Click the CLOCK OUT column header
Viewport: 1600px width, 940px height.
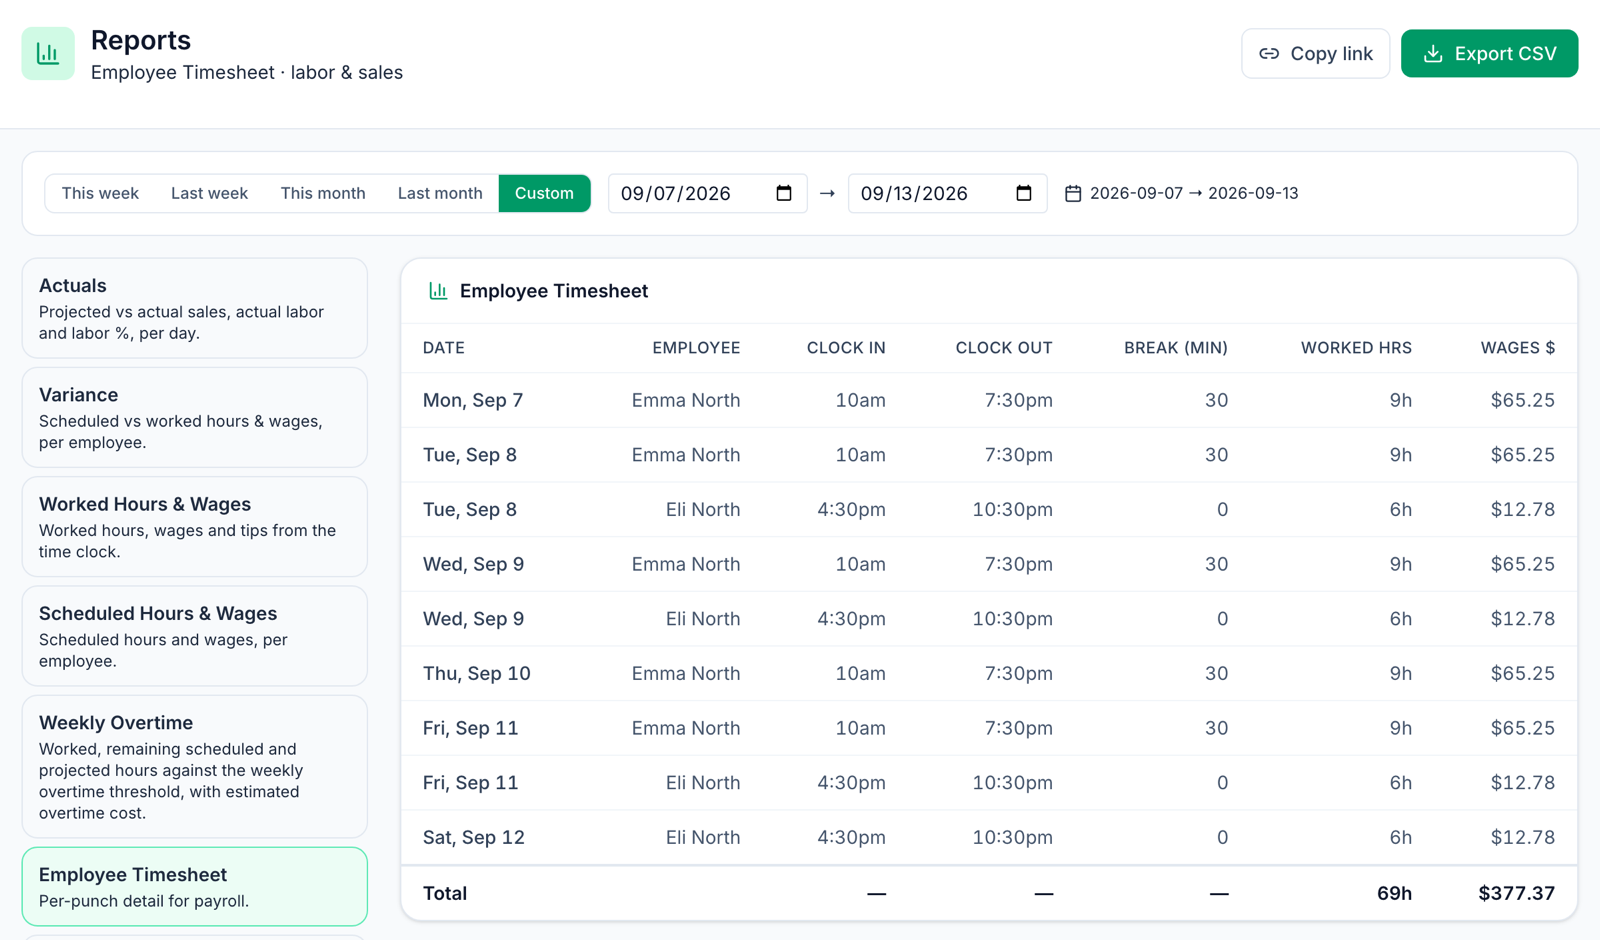(x=1004, y=348)
